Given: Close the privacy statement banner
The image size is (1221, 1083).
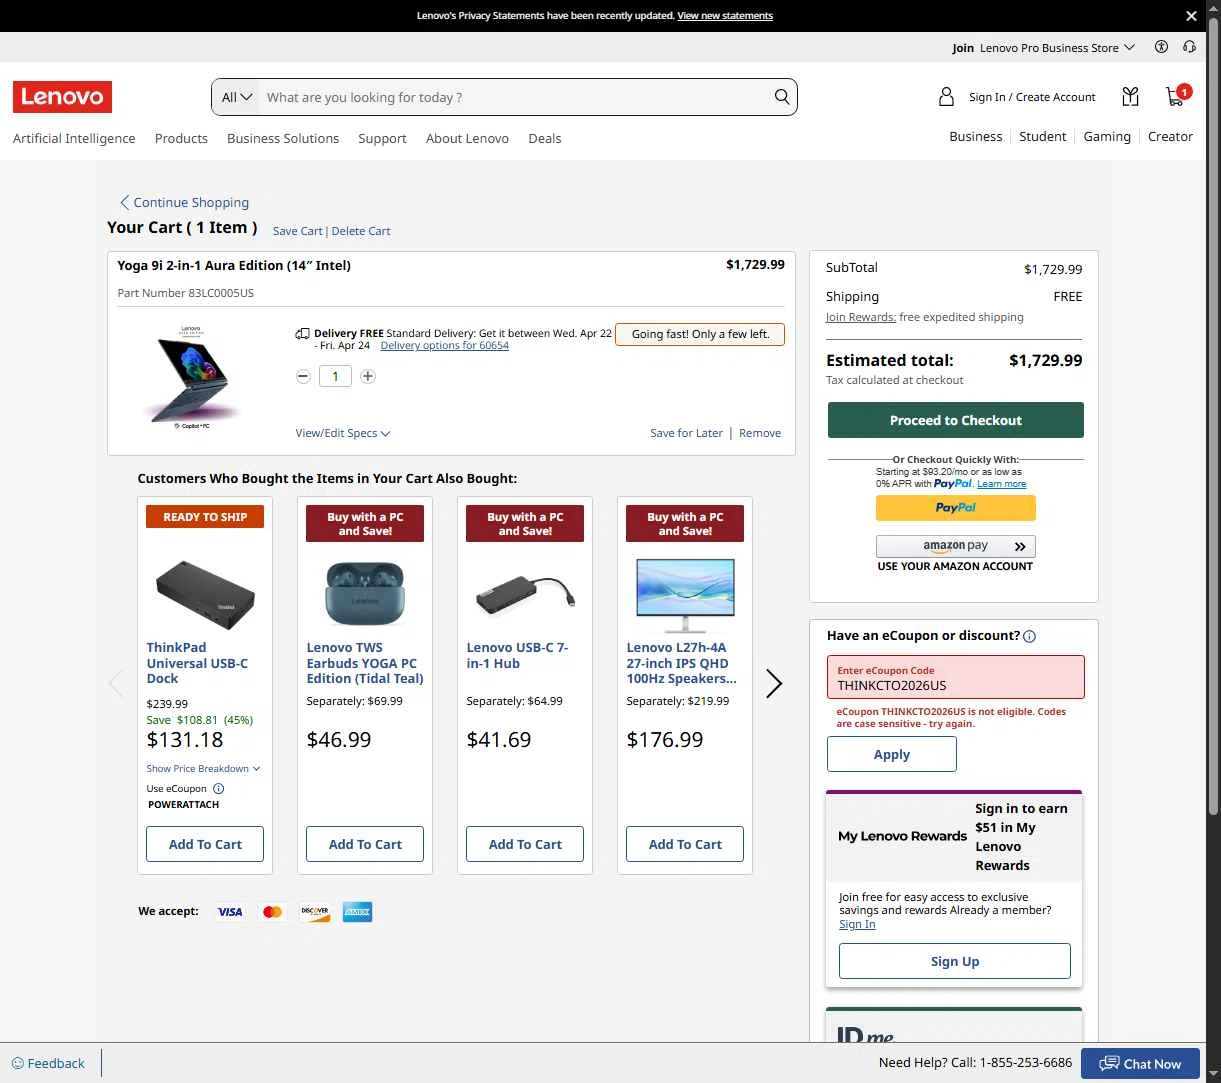Looking at the screenshot, I should tap(1191, 16).
